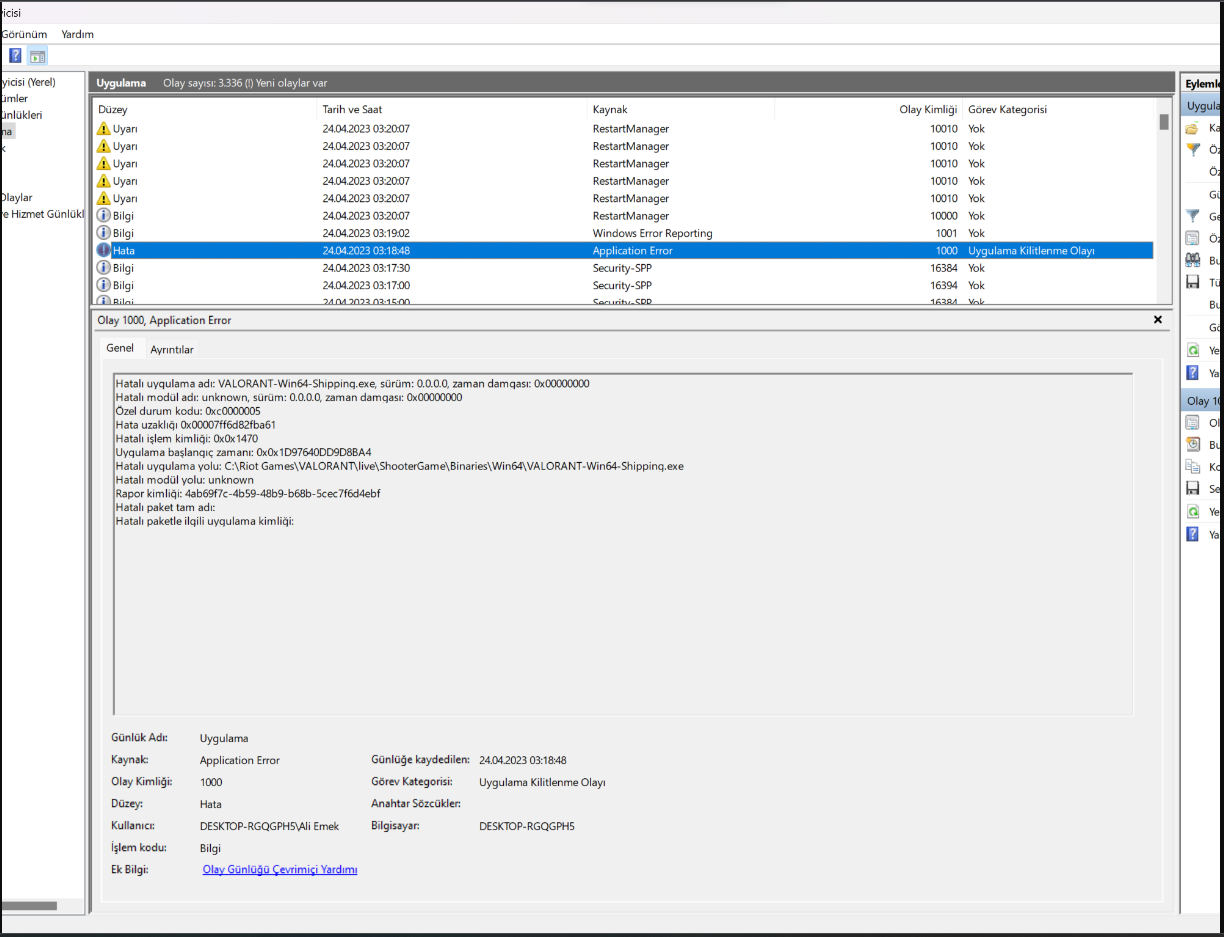The image size is (1224, 937).
Task: Collapse the Olay 1000 section header in Eylemler
Action: click(1203, 400)
